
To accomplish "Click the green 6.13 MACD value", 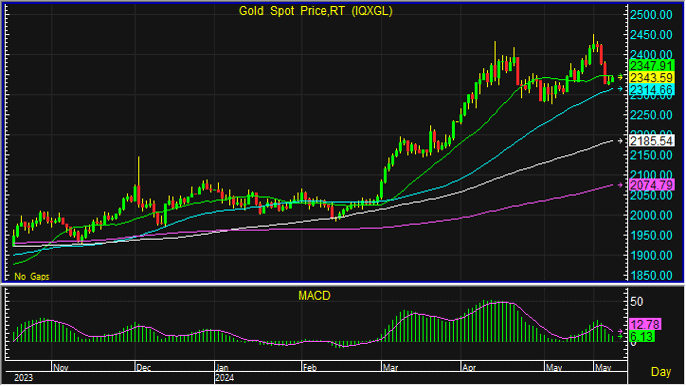I will click(642, 337).
